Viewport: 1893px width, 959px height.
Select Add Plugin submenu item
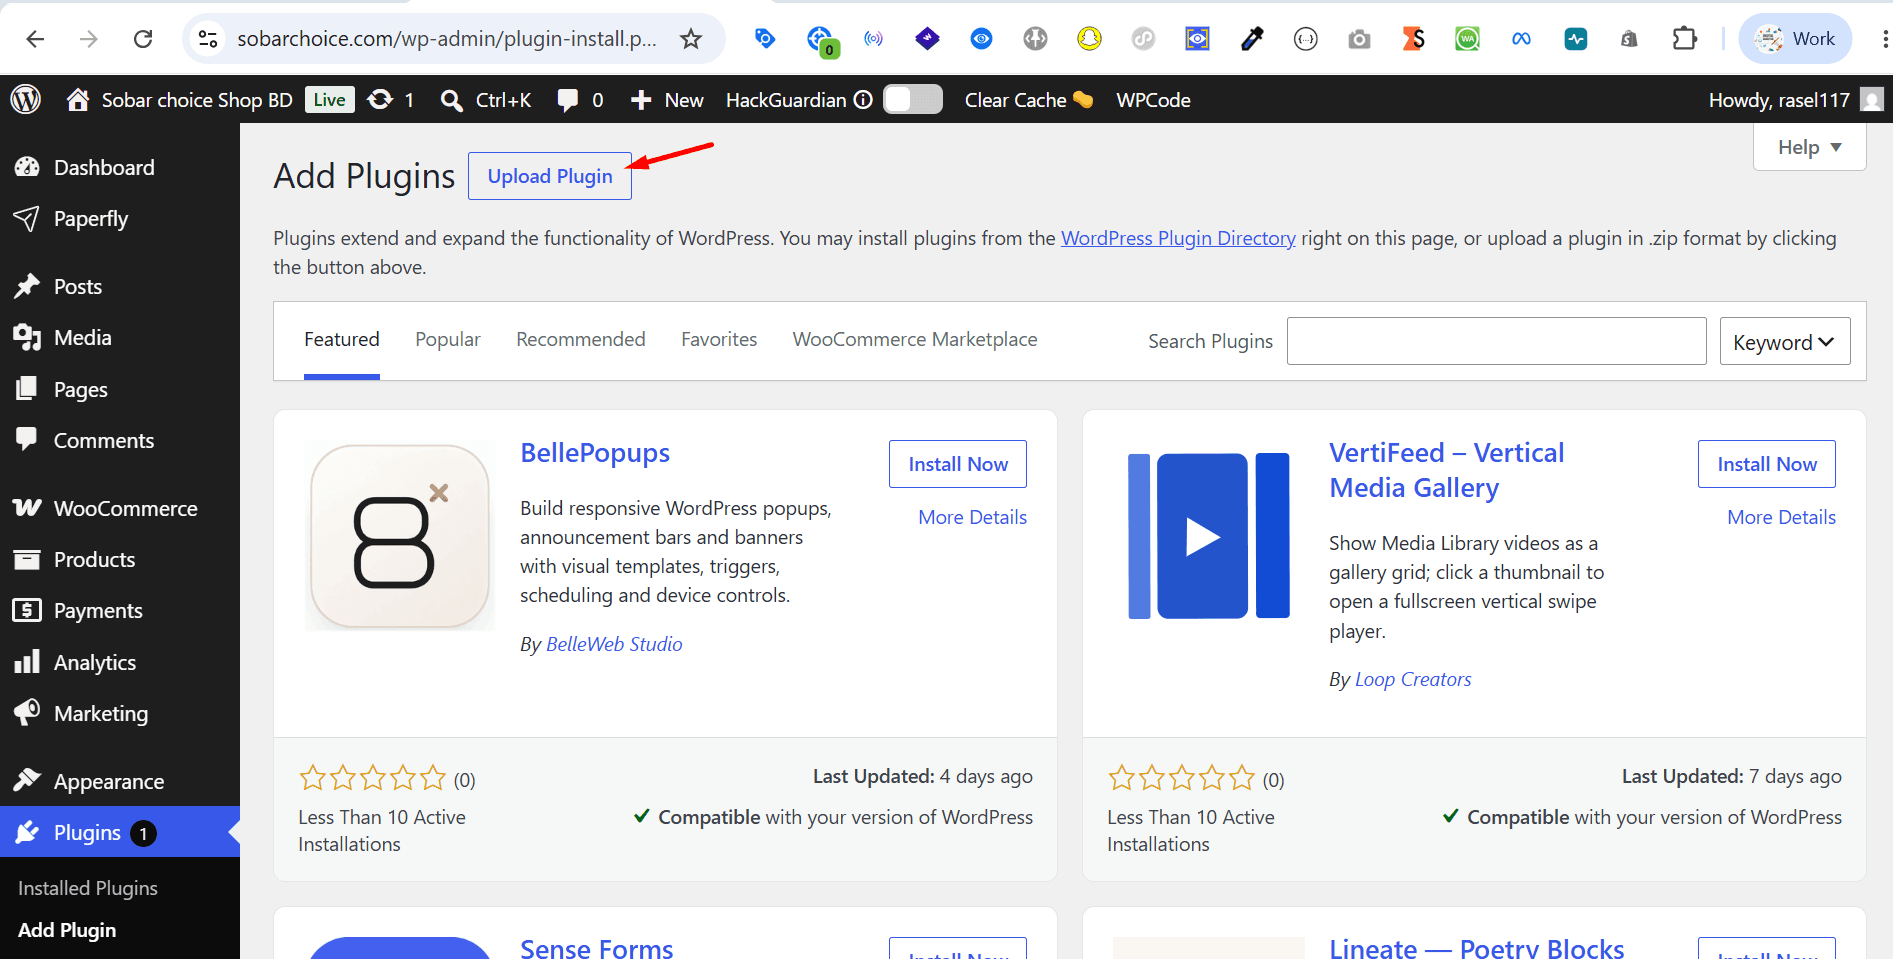click(x=67, y=930)
